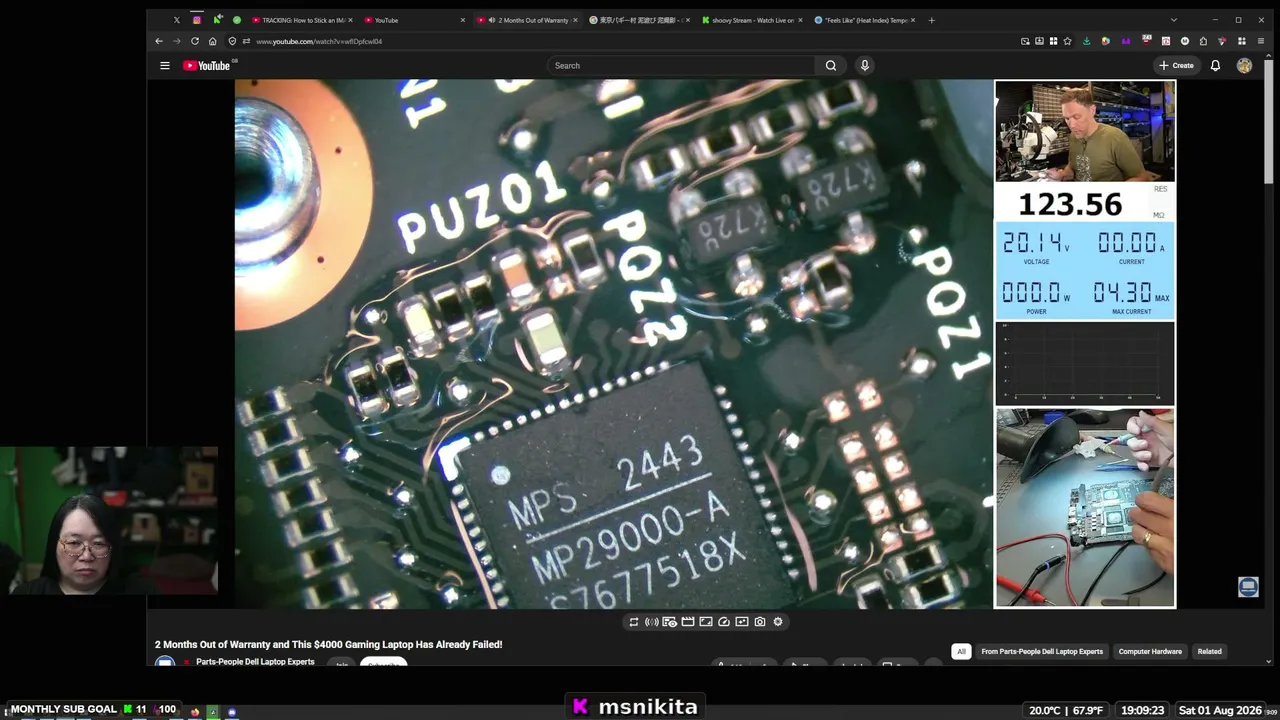This screenshot has height=720, width=1280.
Task: Open browser downloads arrow icon
Action: [x=1087, y=41]
